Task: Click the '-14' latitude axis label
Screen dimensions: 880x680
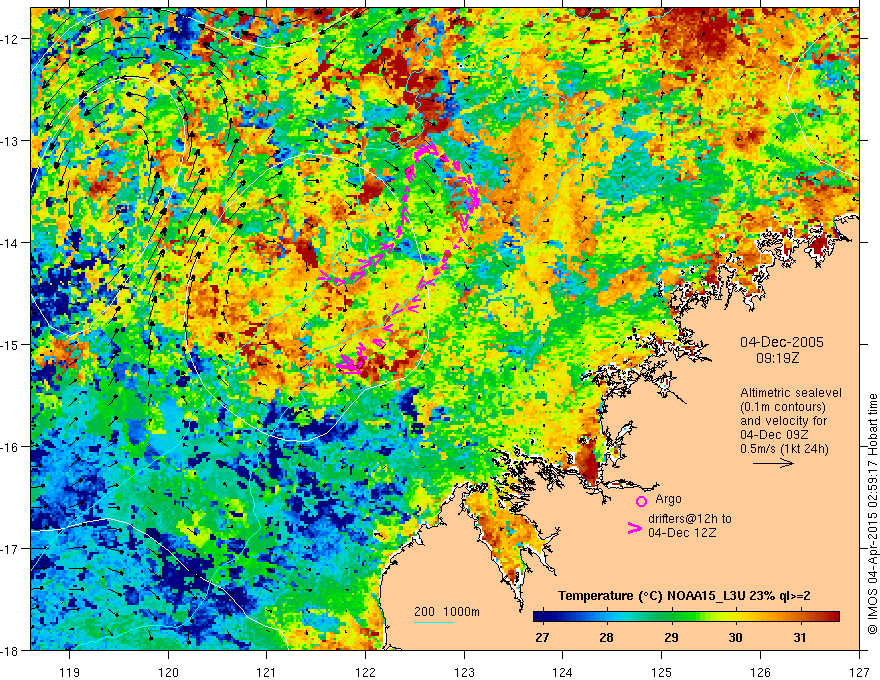Action: pos(10,243)
